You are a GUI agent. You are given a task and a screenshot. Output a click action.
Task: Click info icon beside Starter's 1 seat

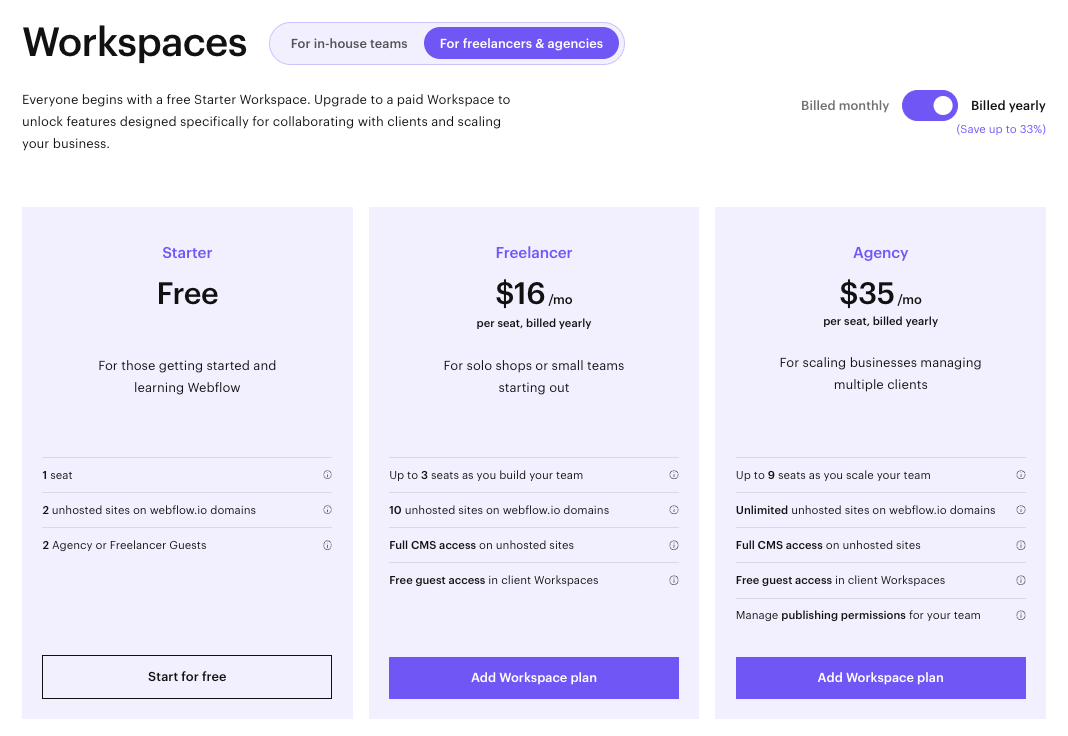(x=327, y=475)
